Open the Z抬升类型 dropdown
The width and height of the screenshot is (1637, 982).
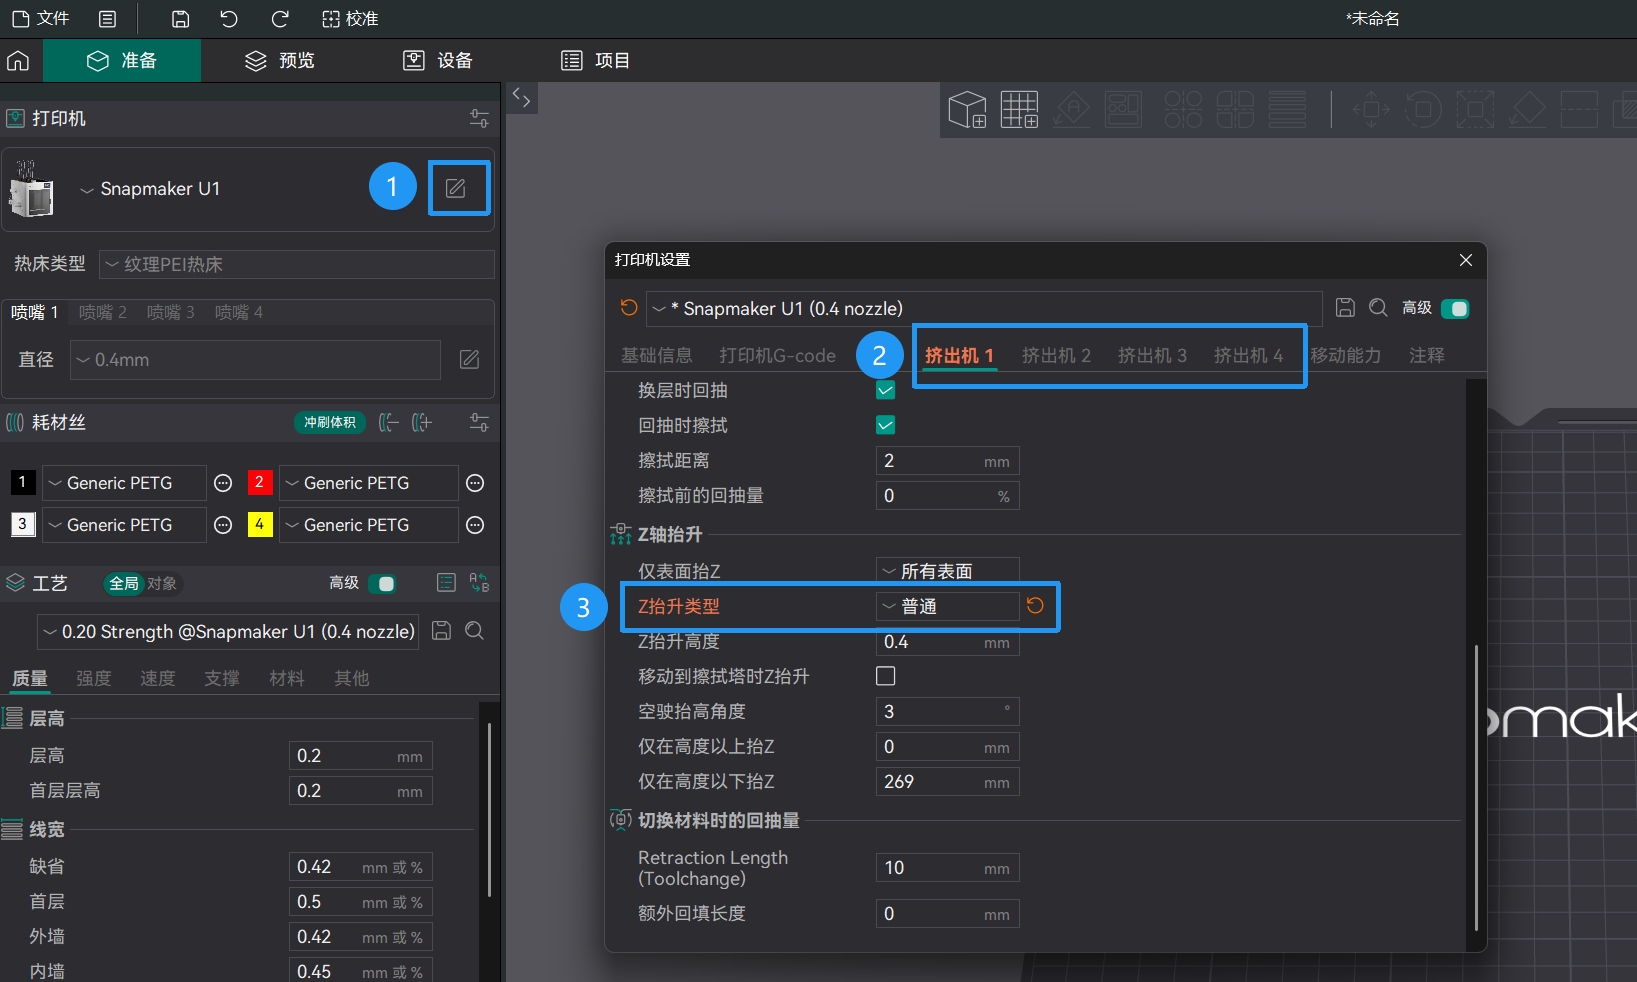(946, 606)
